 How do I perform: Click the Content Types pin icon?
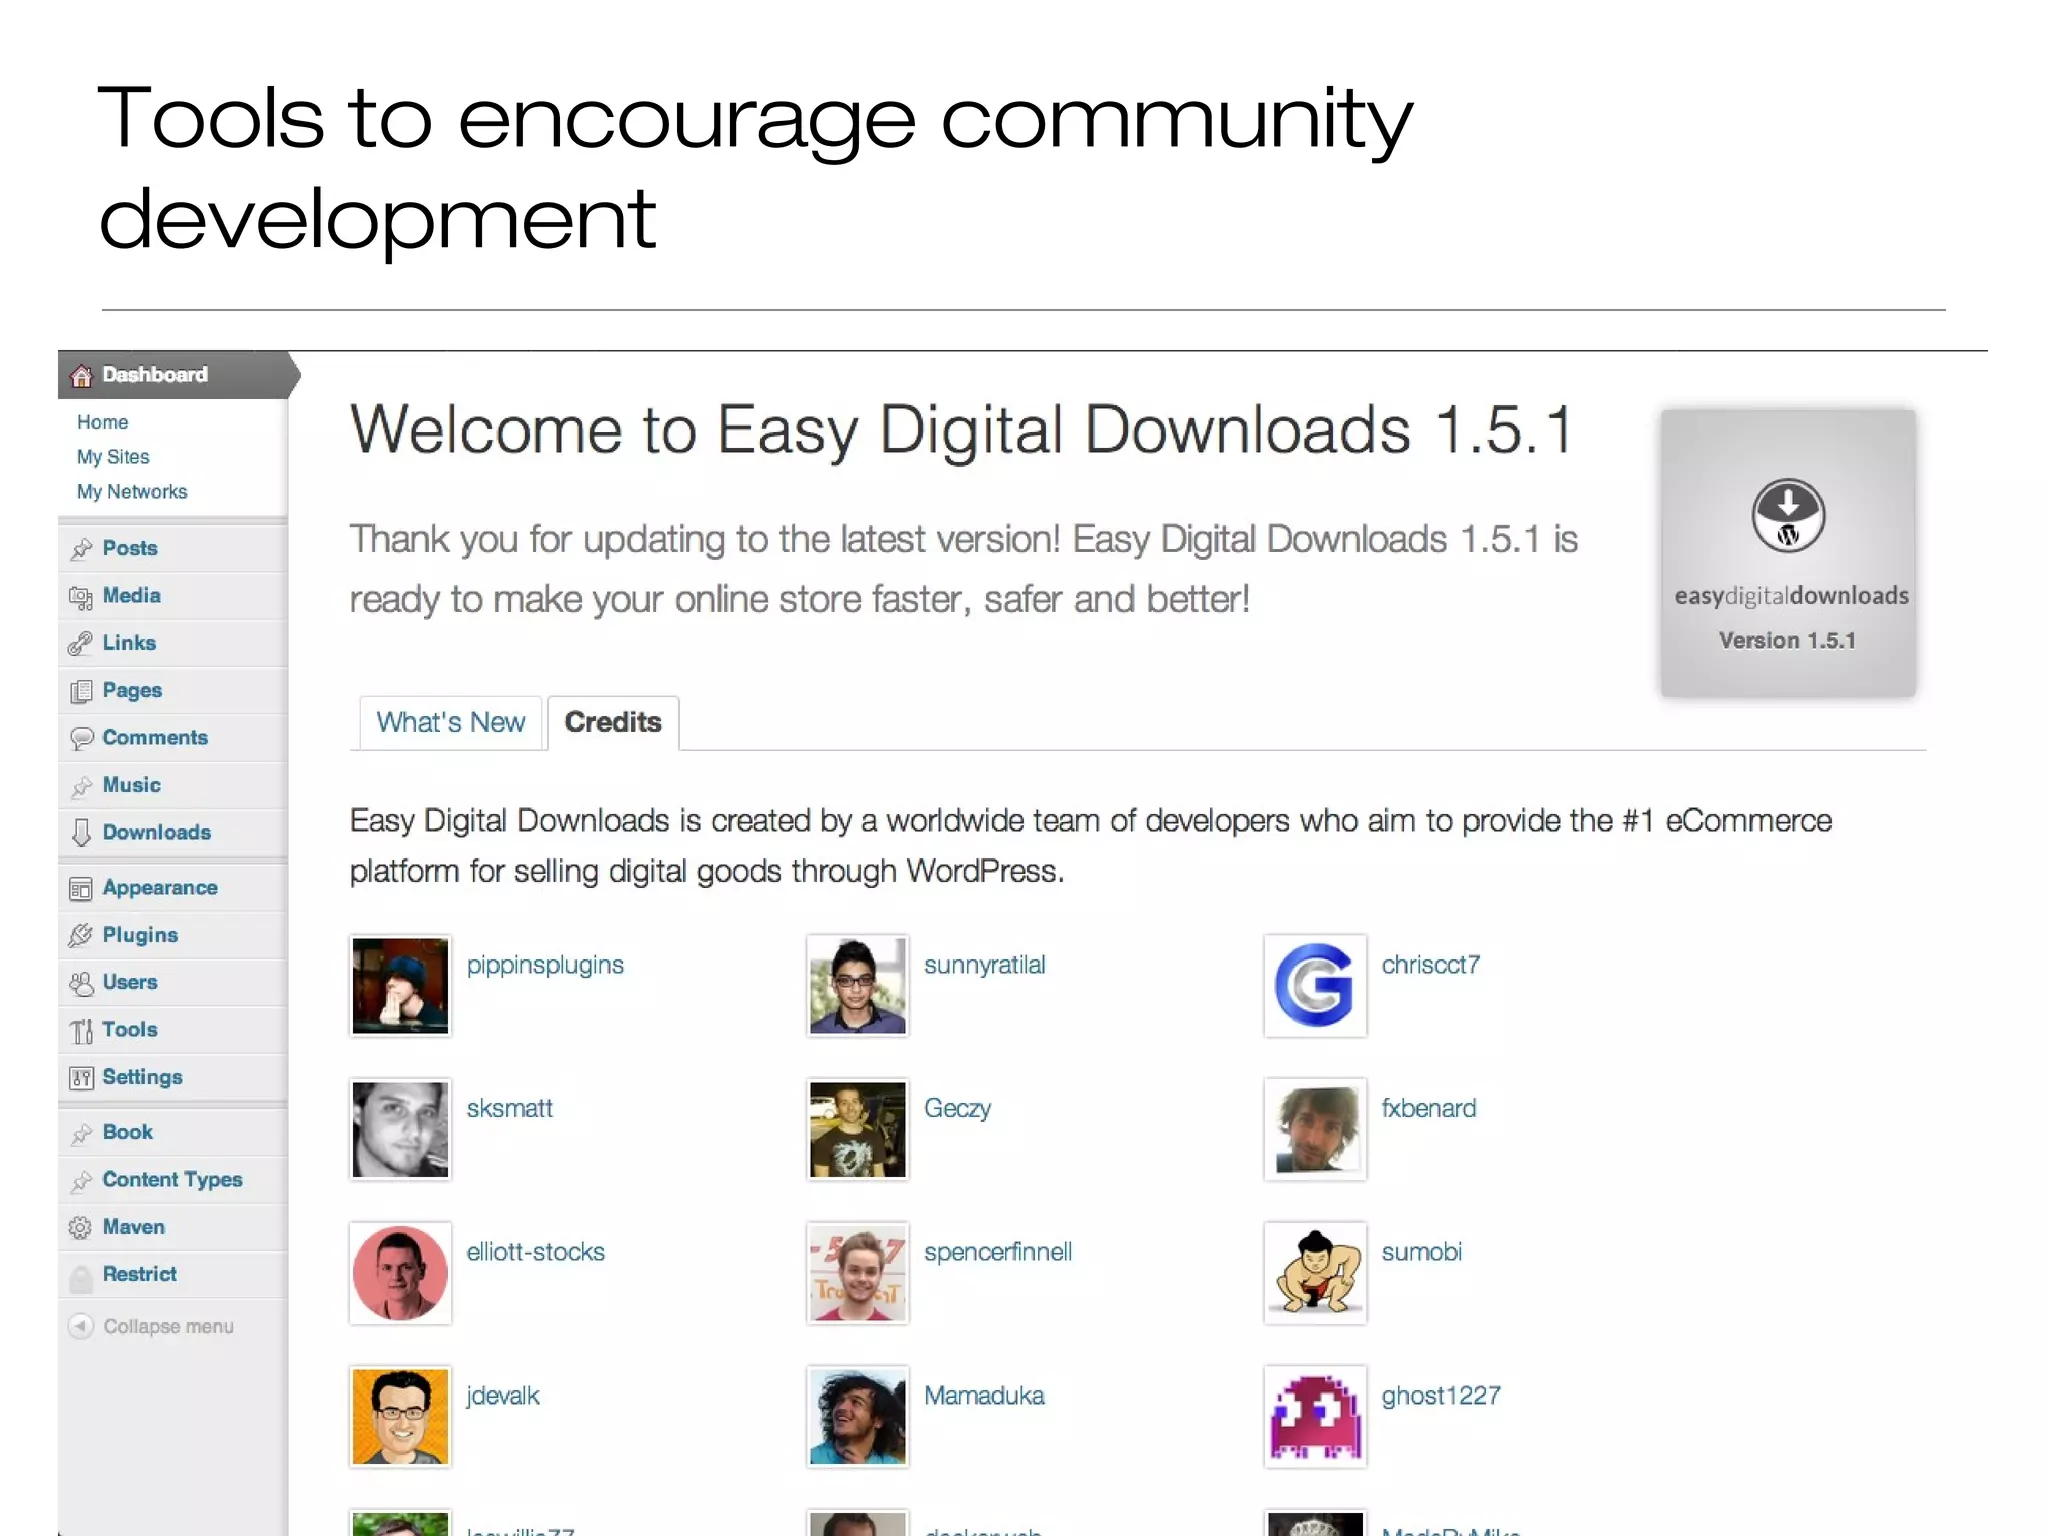click(81, 1181)
